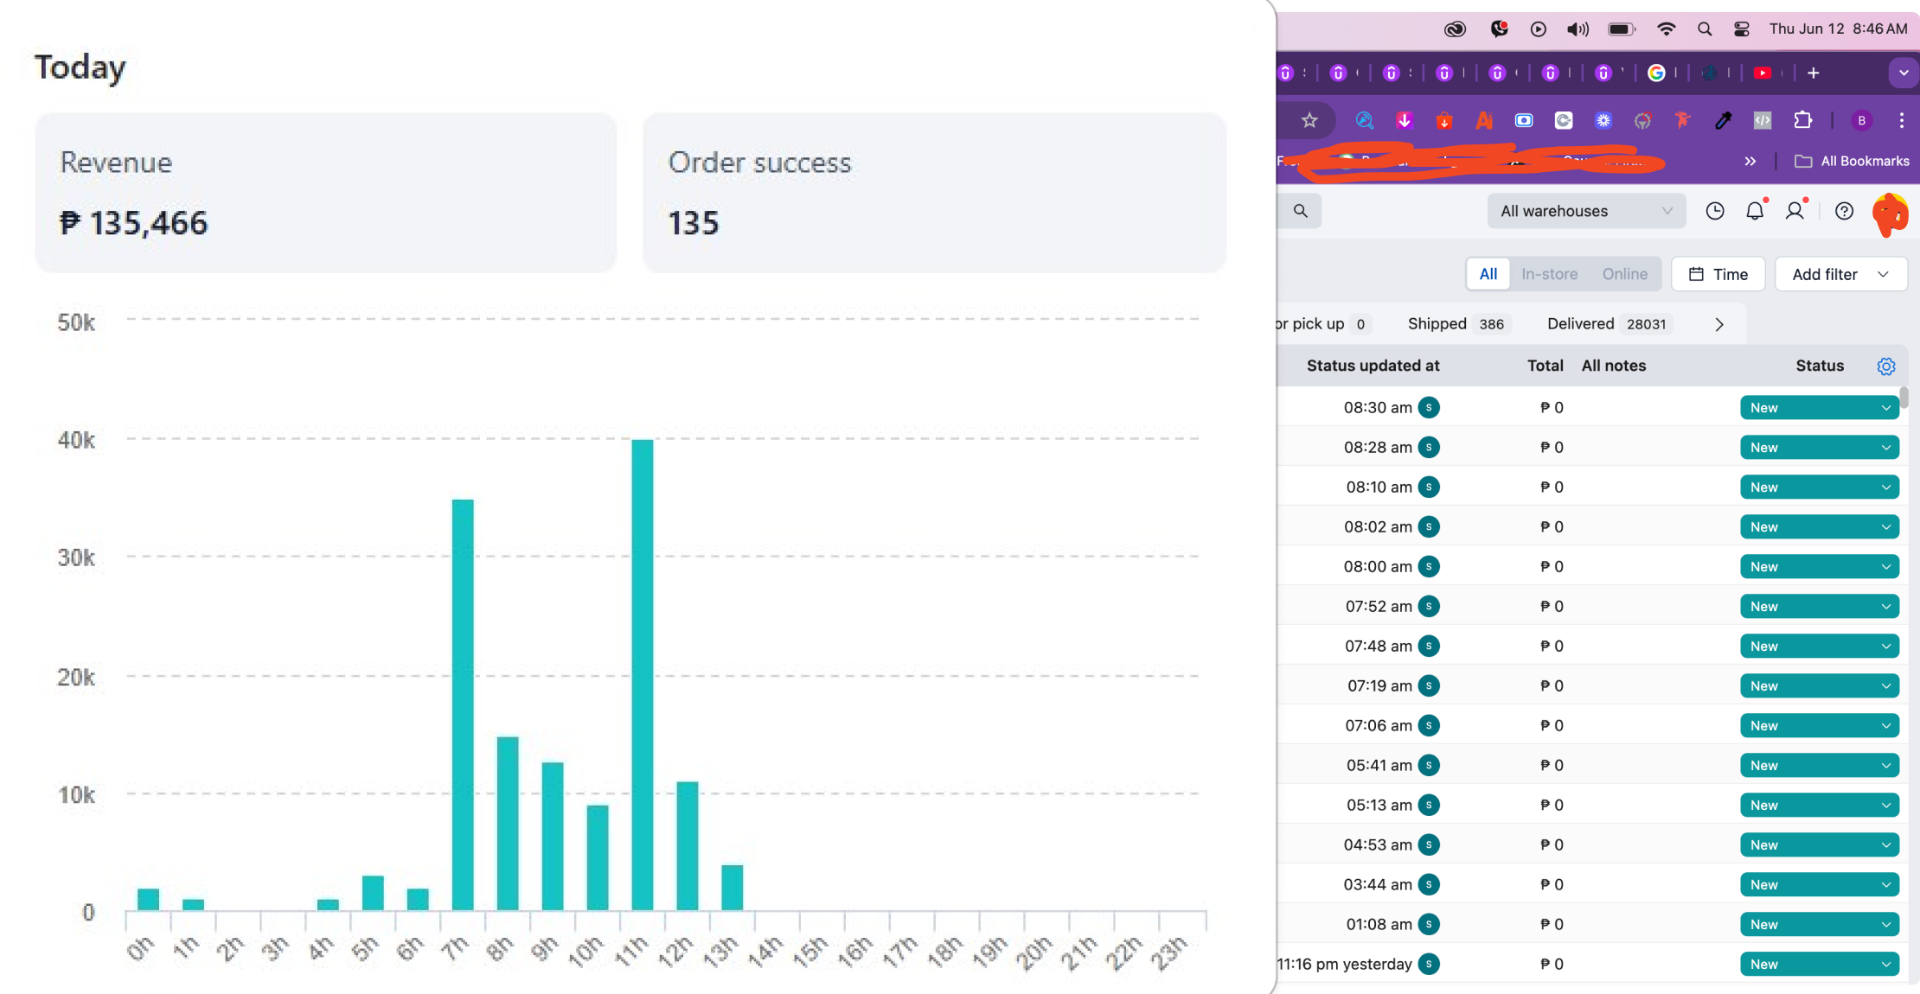Click the user account icon with red dot
Viewport: 1920px width, 994px height.
[x=1796, y=211]
